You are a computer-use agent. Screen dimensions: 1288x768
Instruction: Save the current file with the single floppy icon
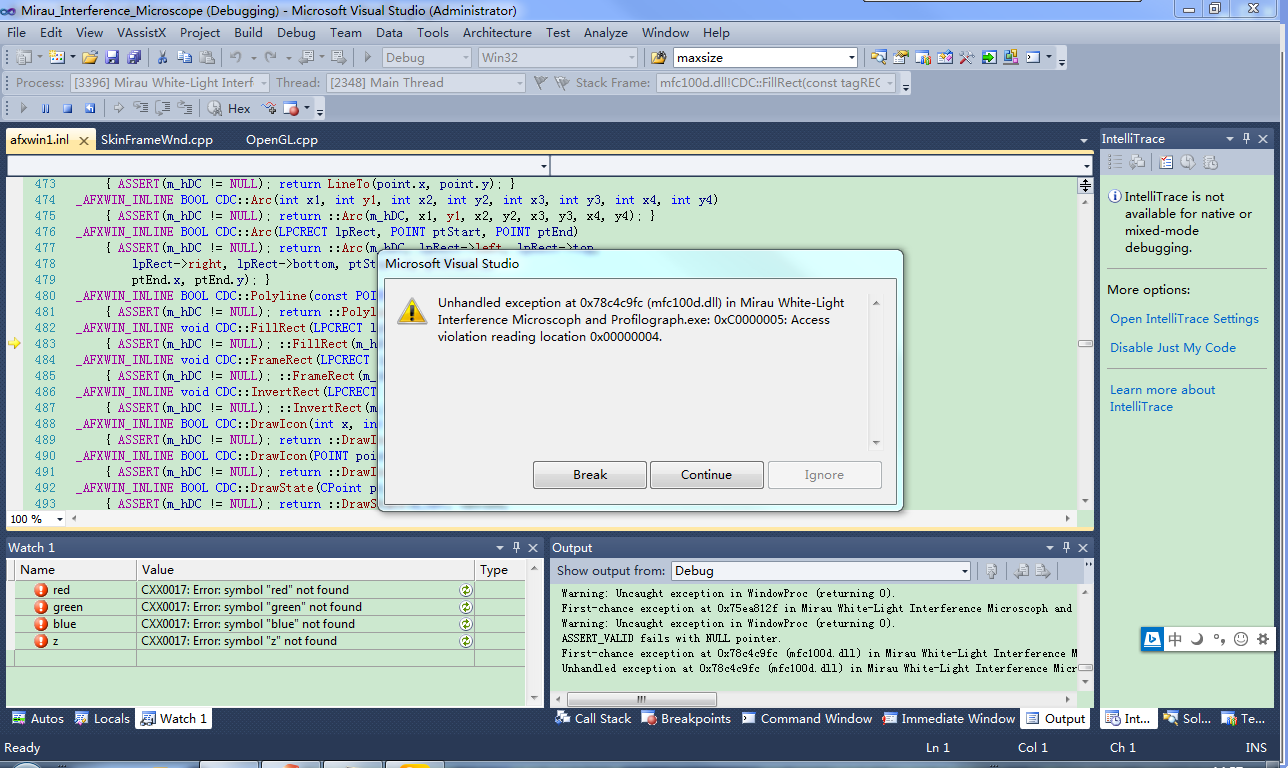pyautogui.click(x=112, y=58)
